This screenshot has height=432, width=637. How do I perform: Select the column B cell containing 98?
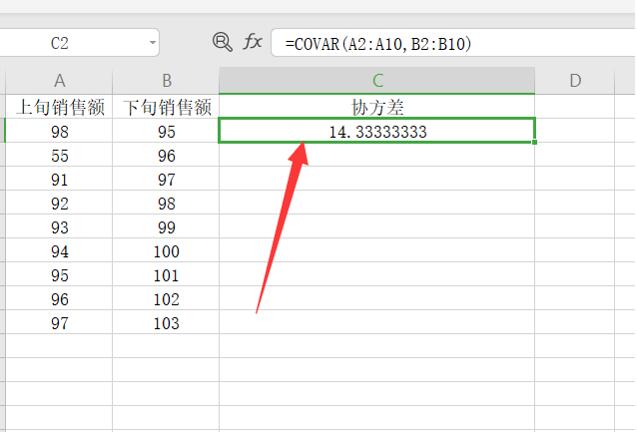click(166, 204)
